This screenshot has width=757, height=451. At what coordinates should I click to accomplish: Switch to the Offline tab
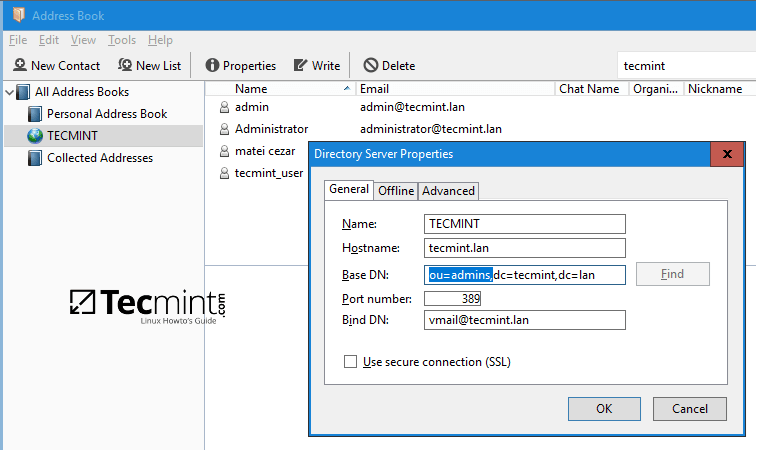[x=396, y=191]
